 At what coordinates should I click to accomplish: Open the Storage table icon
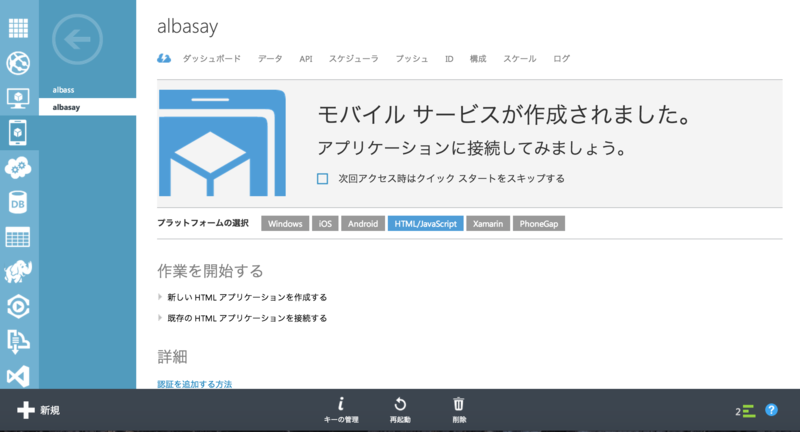tap(18, 237)
